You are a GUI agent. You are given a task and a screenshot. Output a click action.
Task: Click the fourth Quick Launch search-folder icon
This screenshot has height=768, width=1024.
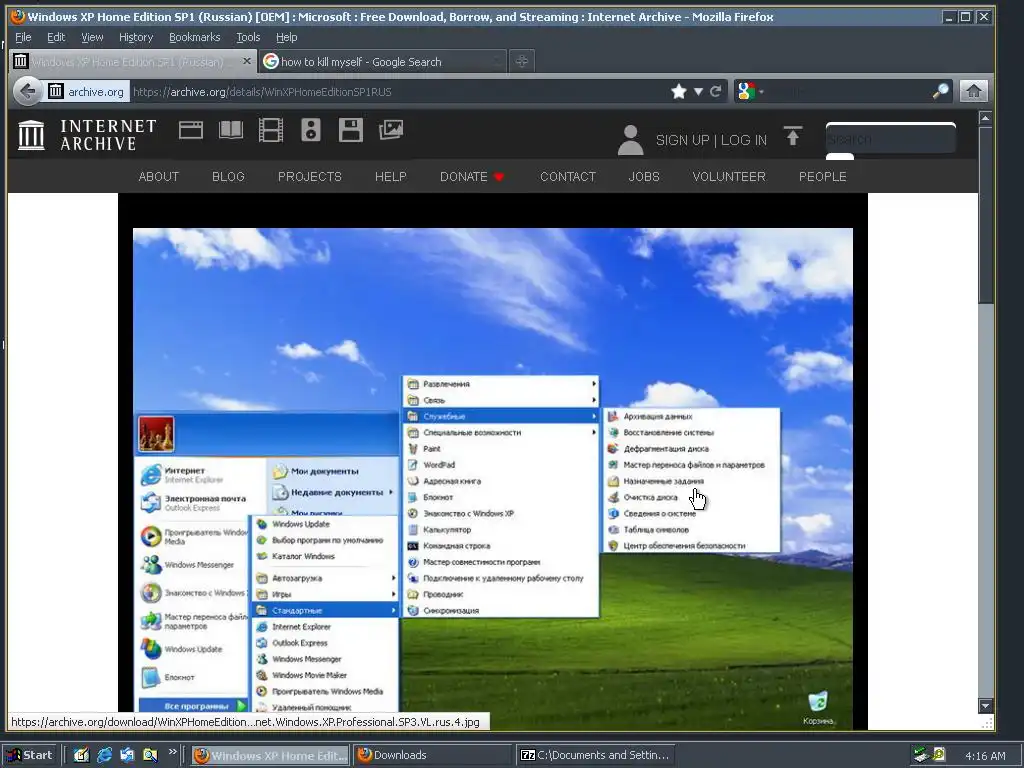(150, 755)
